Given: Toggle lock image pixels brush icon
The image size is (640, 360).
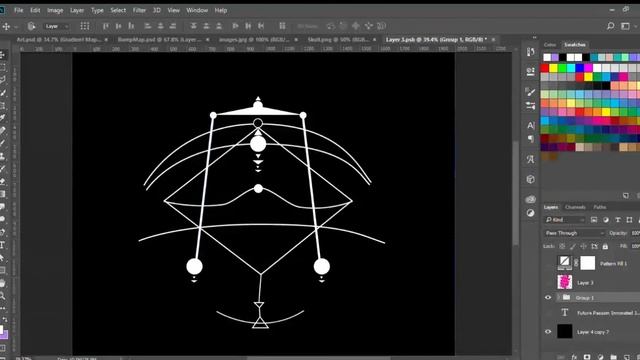Looking at the screenshot, I should (x=573, y=247).
